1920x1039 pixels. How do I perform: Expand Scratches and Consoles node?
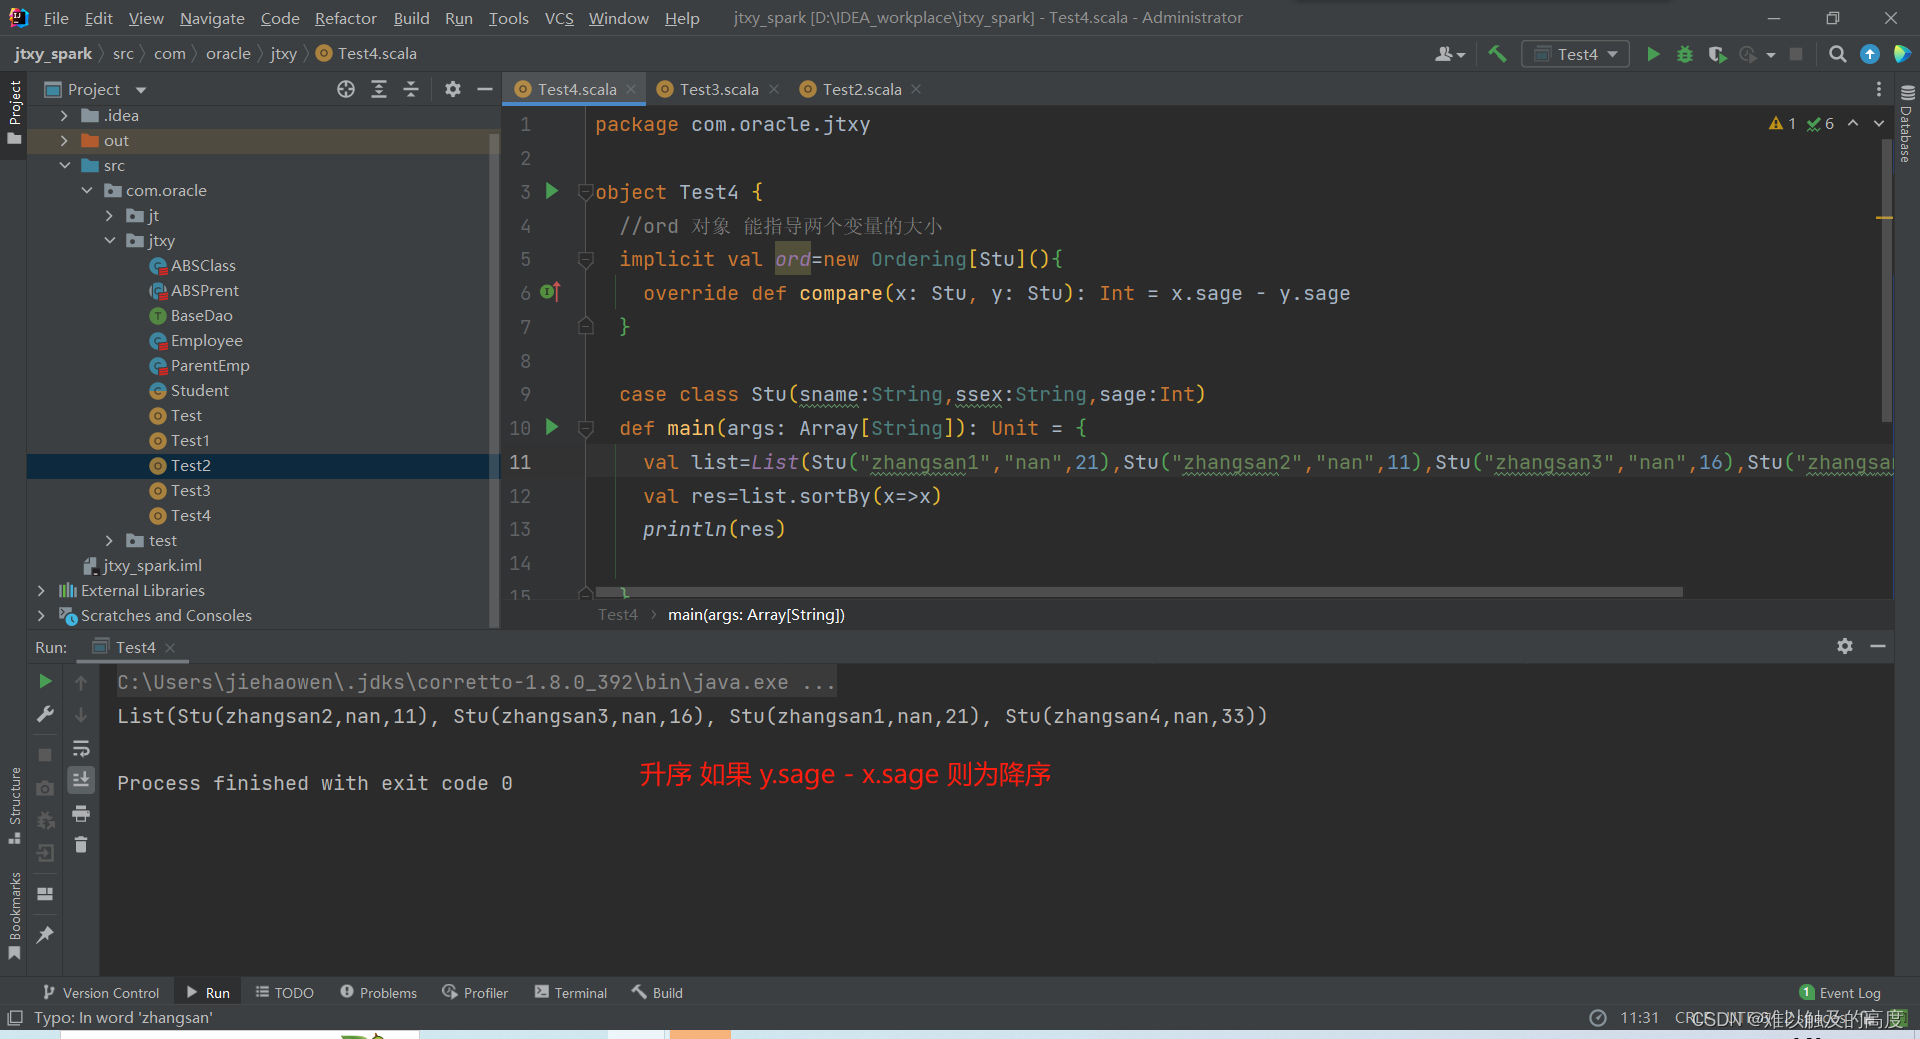(x=41, y=616)
